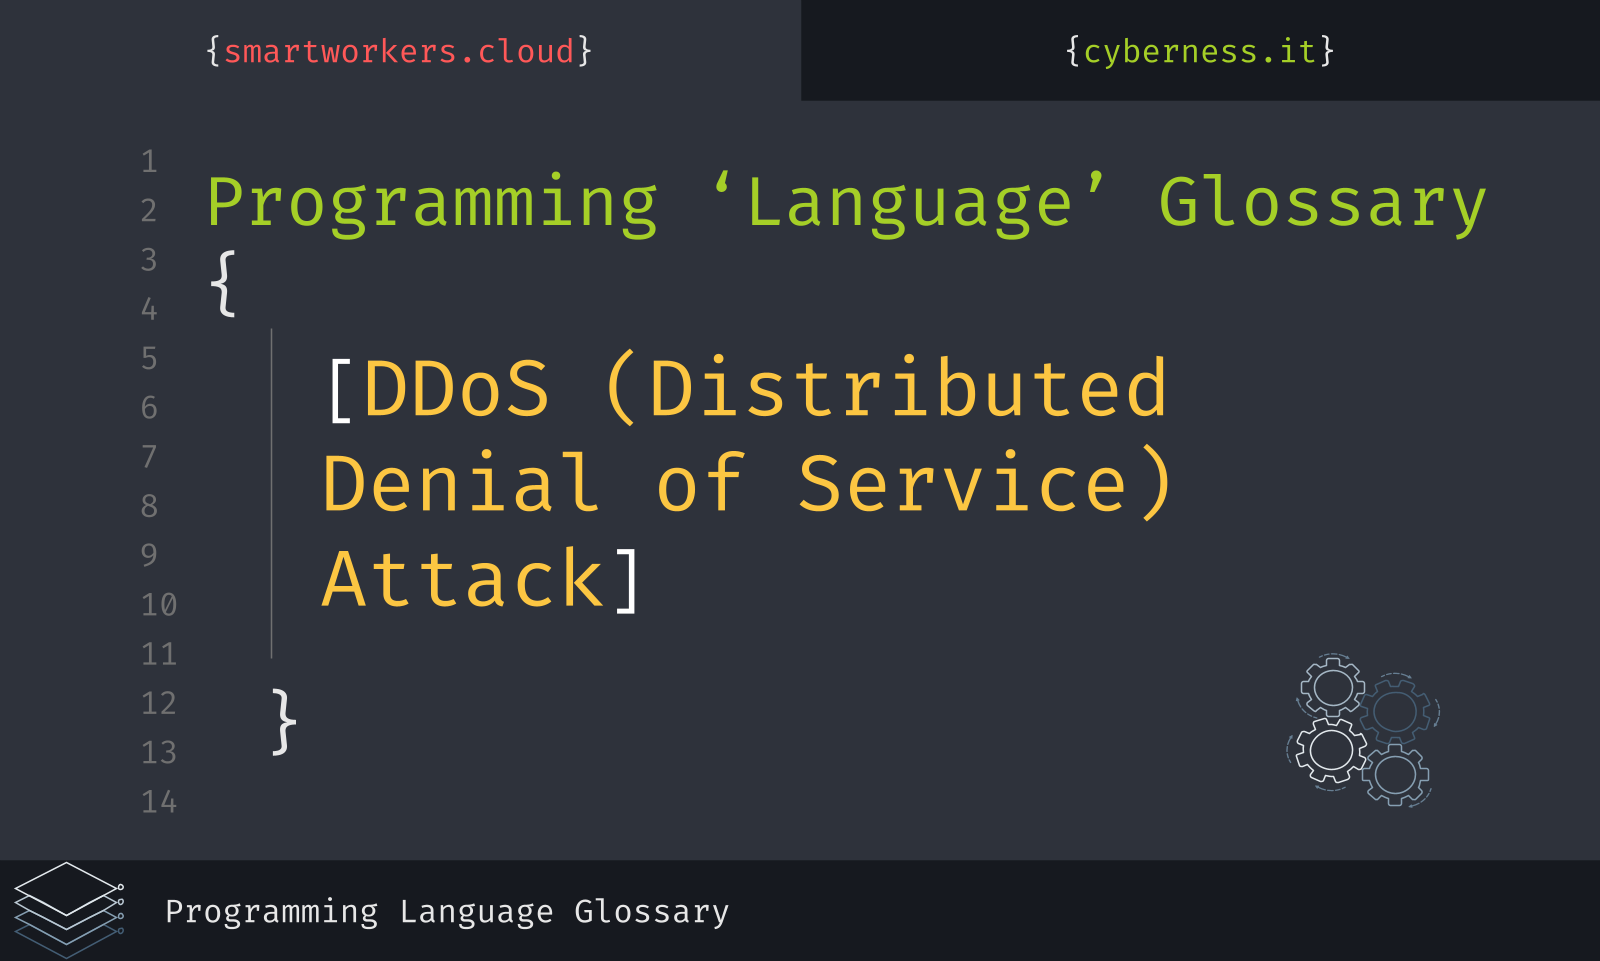Click line number 2 in gutter
Viewport: 1600px width, 961px height.
pyautogui.click(x=149, y=211)
